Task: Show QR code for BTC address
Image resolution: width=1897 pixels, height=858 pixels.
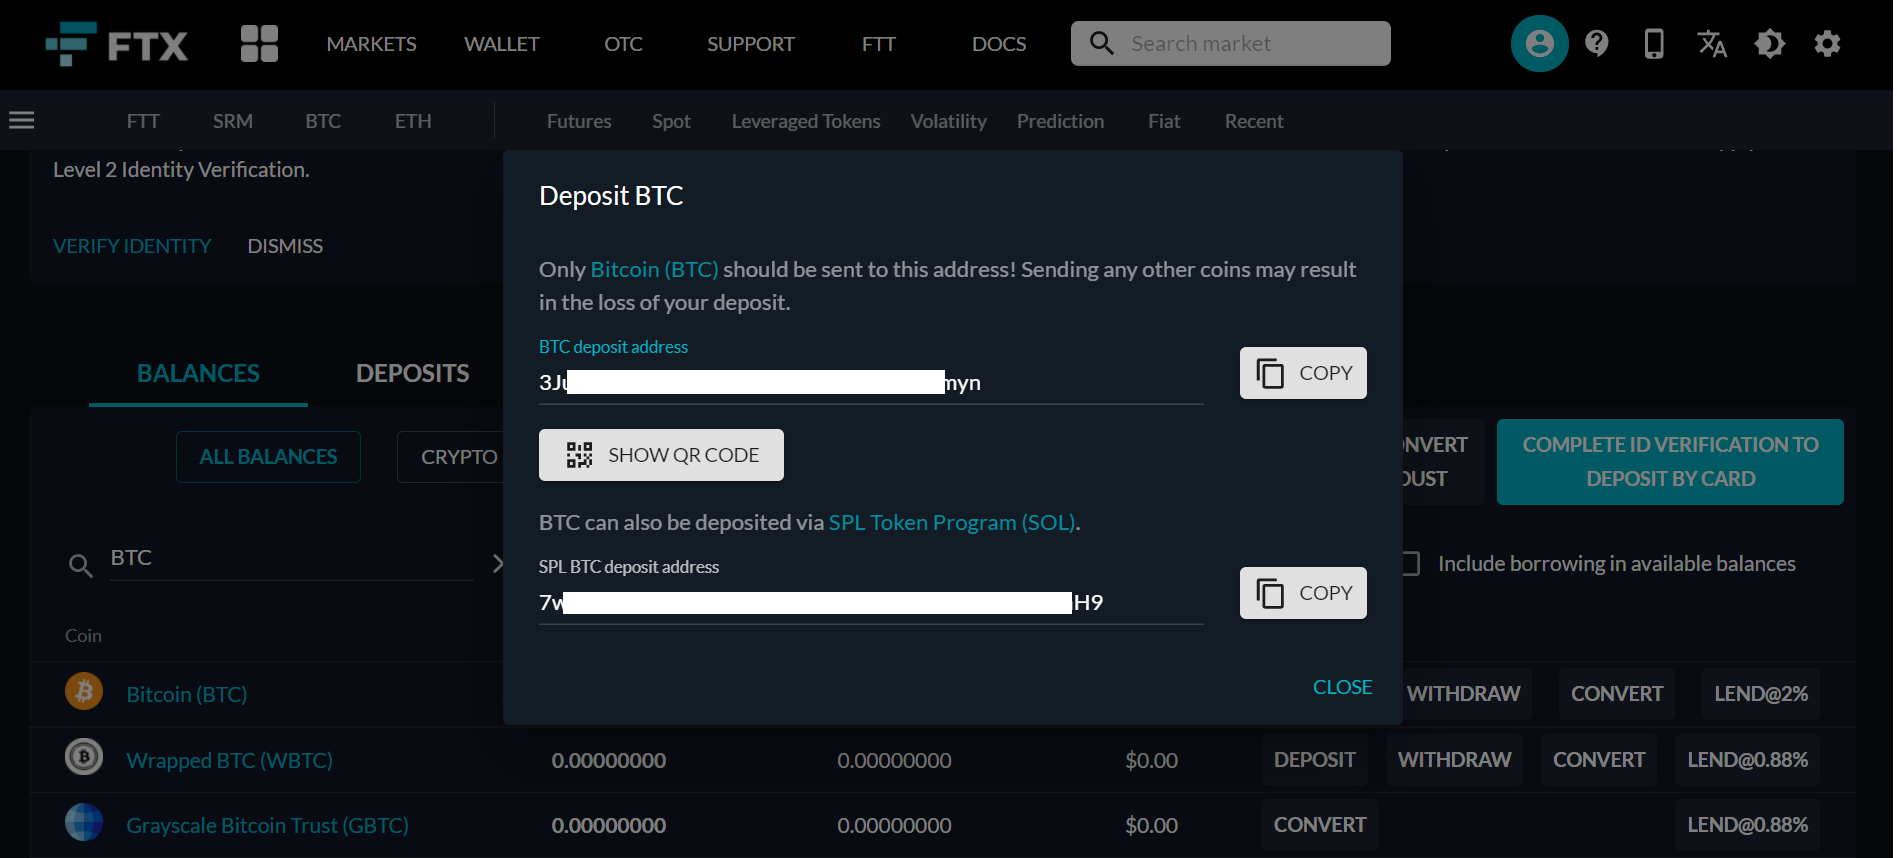Action: (x=661, y=455)
